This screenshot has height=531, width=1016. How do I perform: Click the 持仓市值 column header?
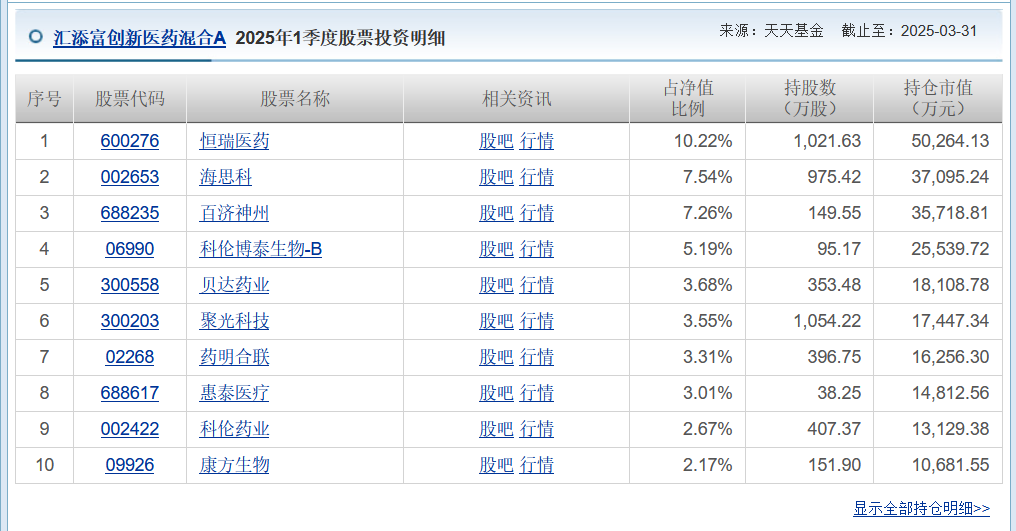point(938,99)
